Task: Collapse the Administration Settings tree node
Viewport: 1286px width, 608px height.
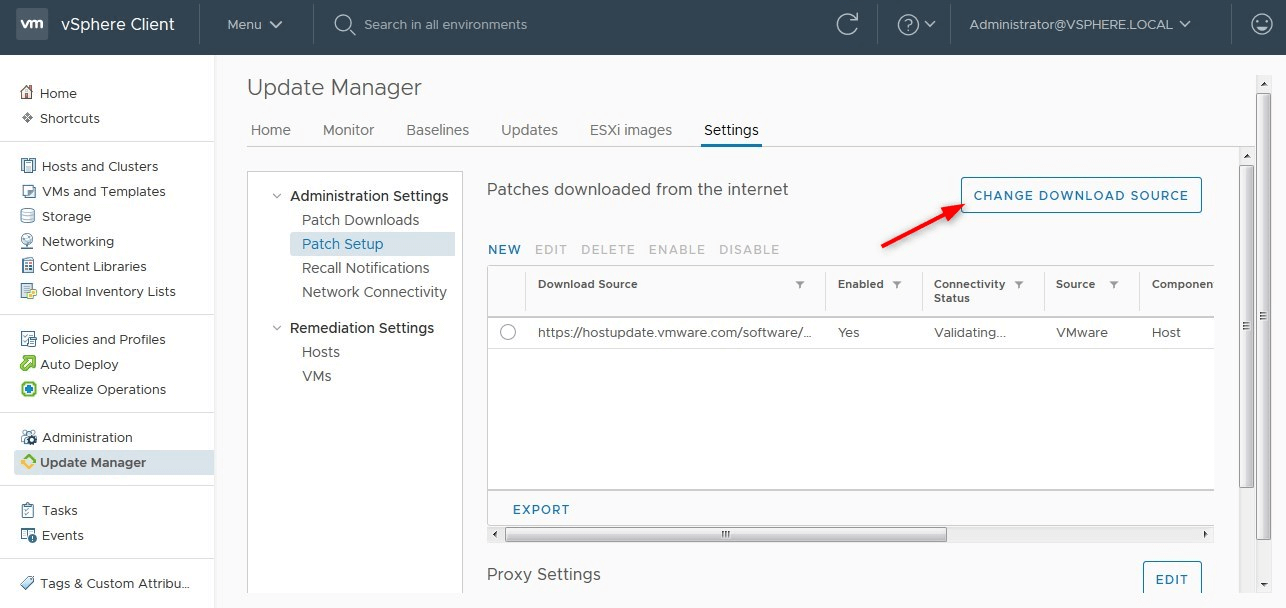Action: pyautogui.click(x=277, y=196)
